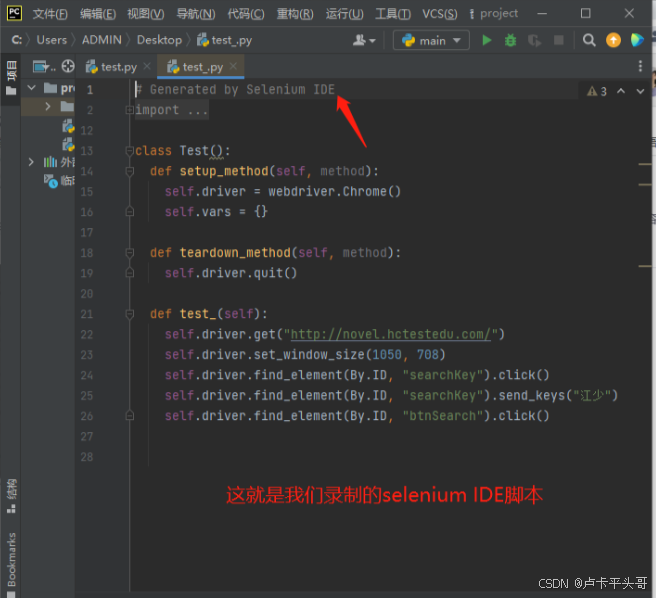Viewport: 656px width, 598px height.
Task: Open the 重构(R) menu
Action: pyautogui.click(x=295, y=14)
